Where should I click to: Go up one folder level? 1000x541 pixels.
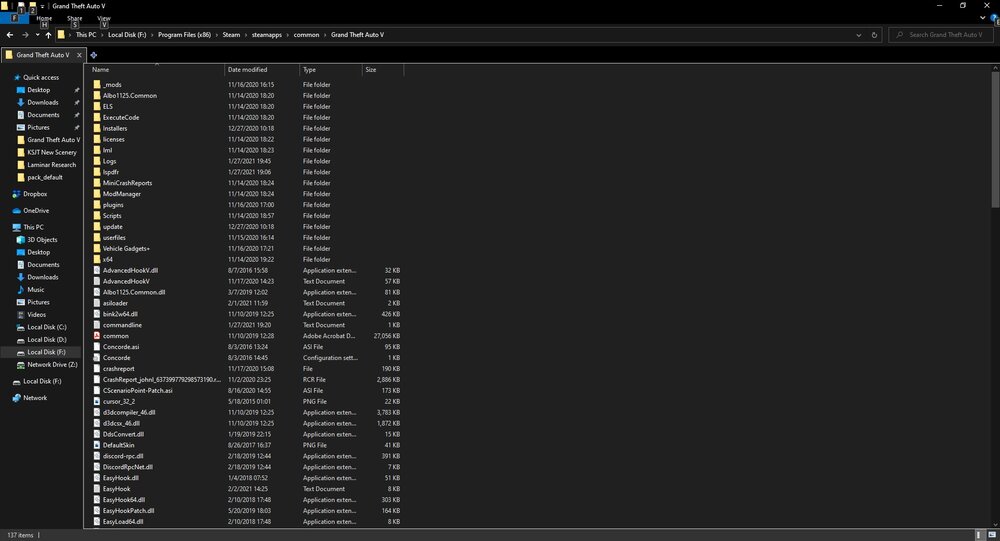pos(48,35)
